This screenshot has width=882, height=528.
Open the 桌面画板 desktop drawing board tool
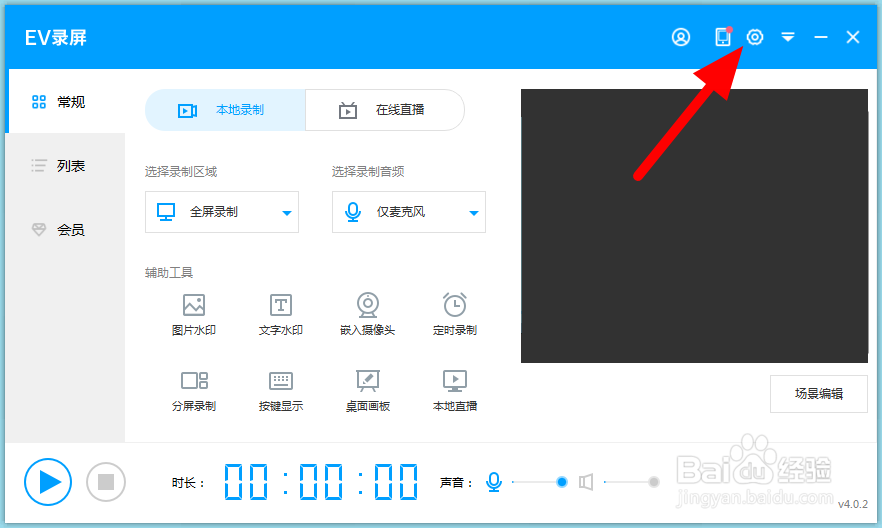367,391
